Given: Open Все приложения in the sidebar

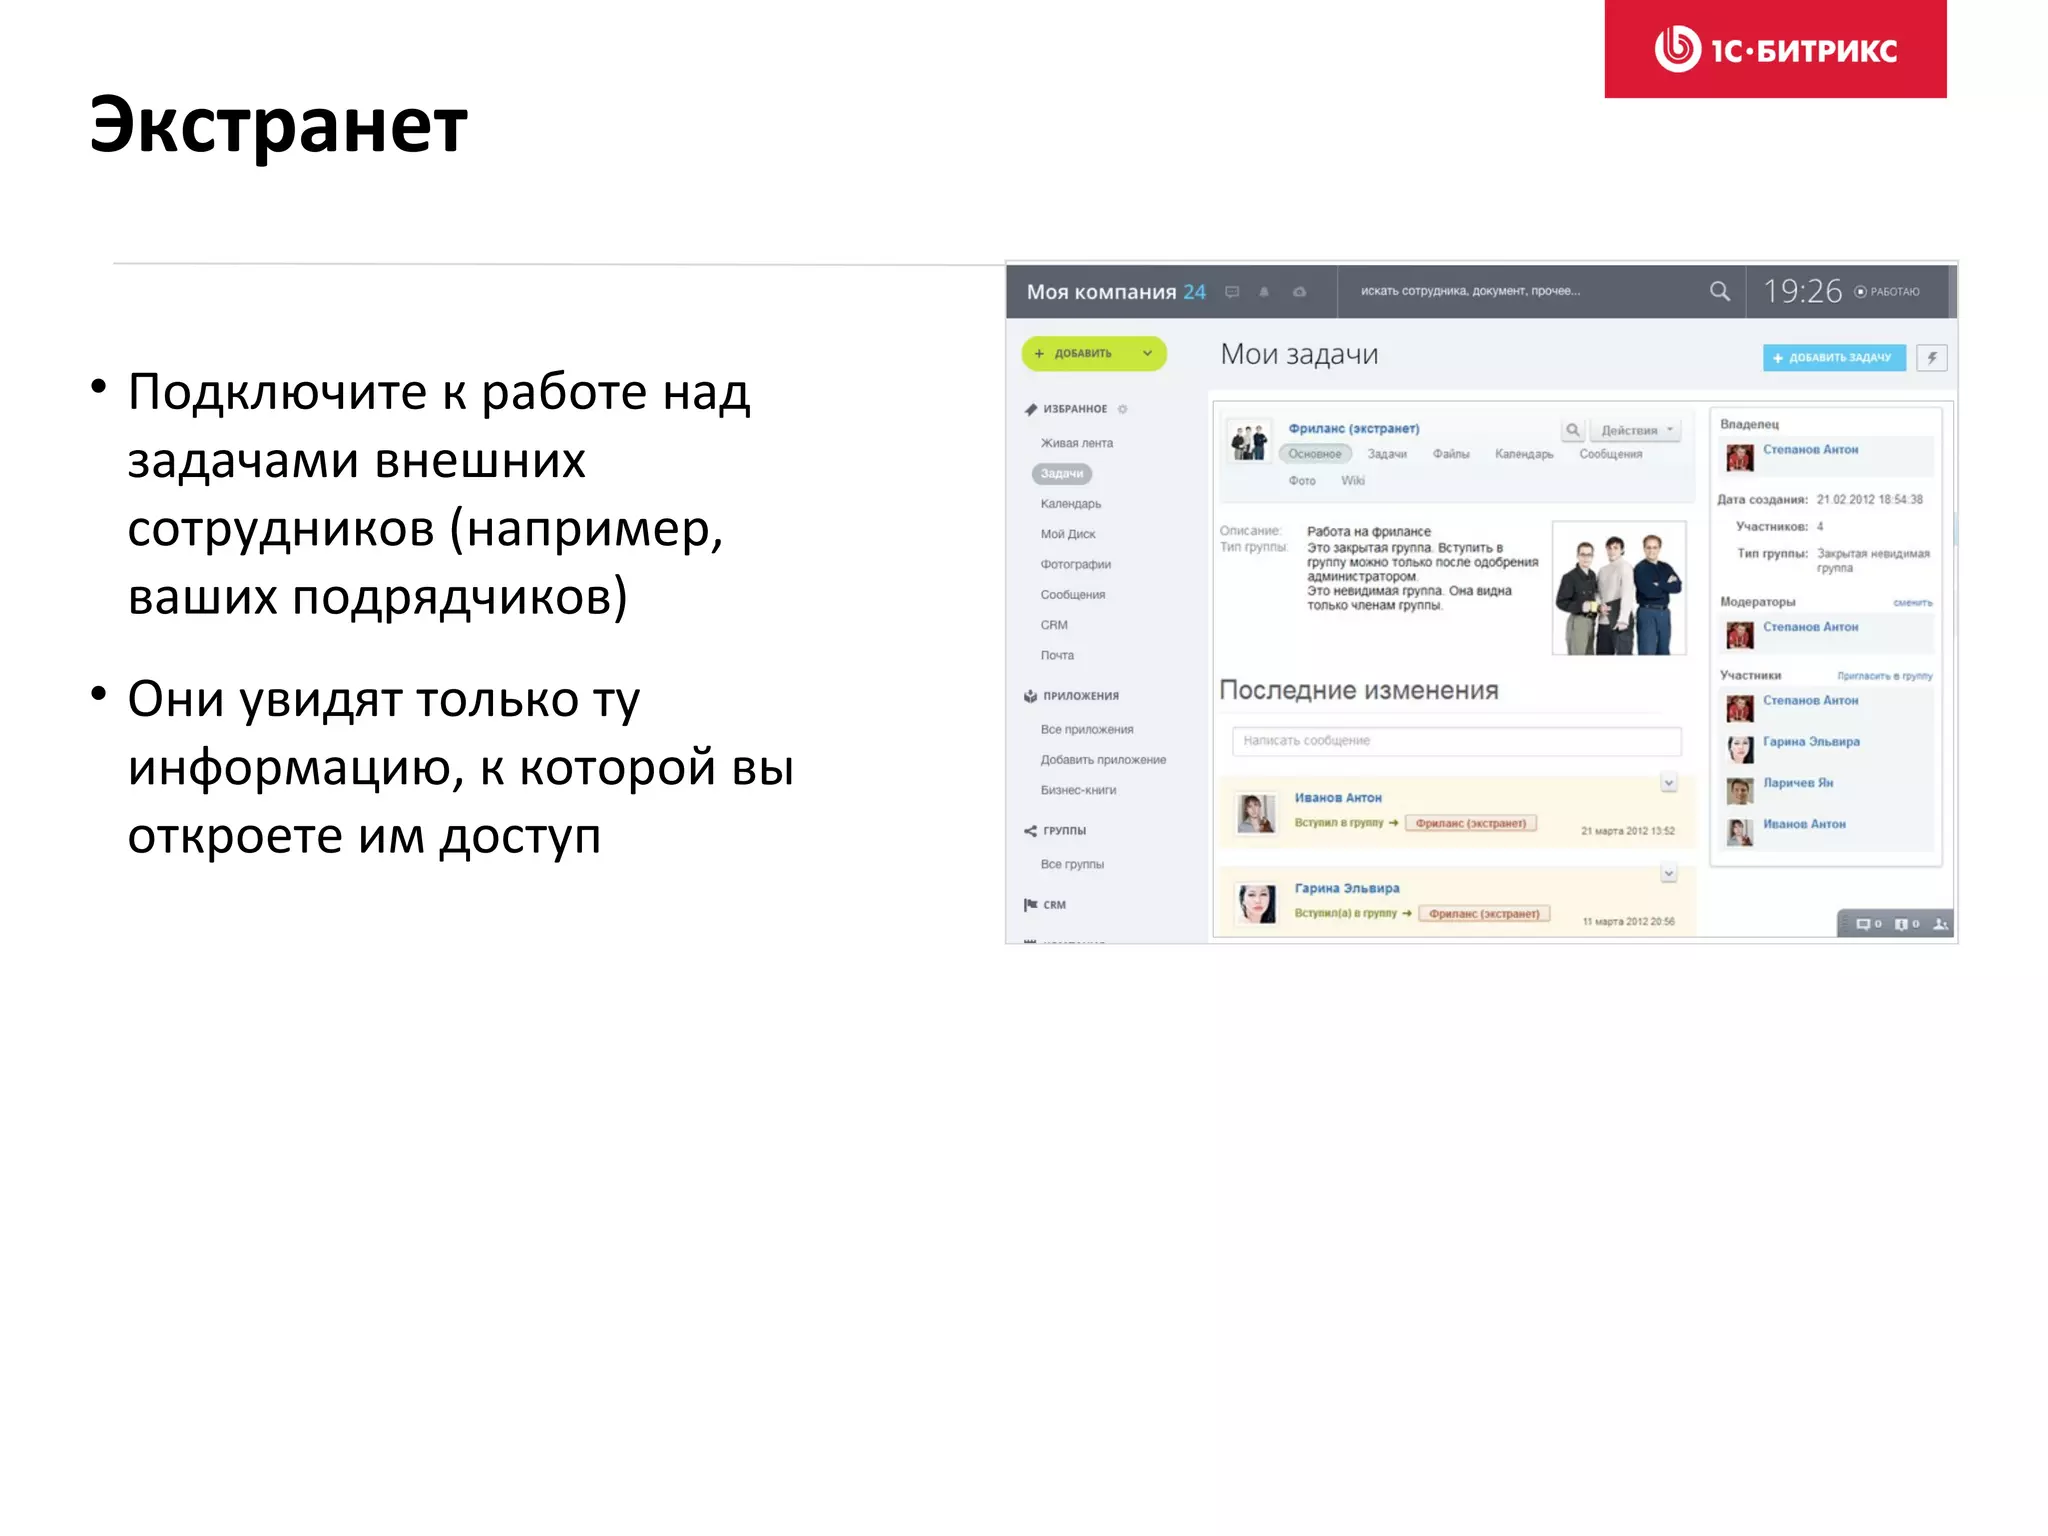Looking at the screenshot, I should click(1086, 730).
